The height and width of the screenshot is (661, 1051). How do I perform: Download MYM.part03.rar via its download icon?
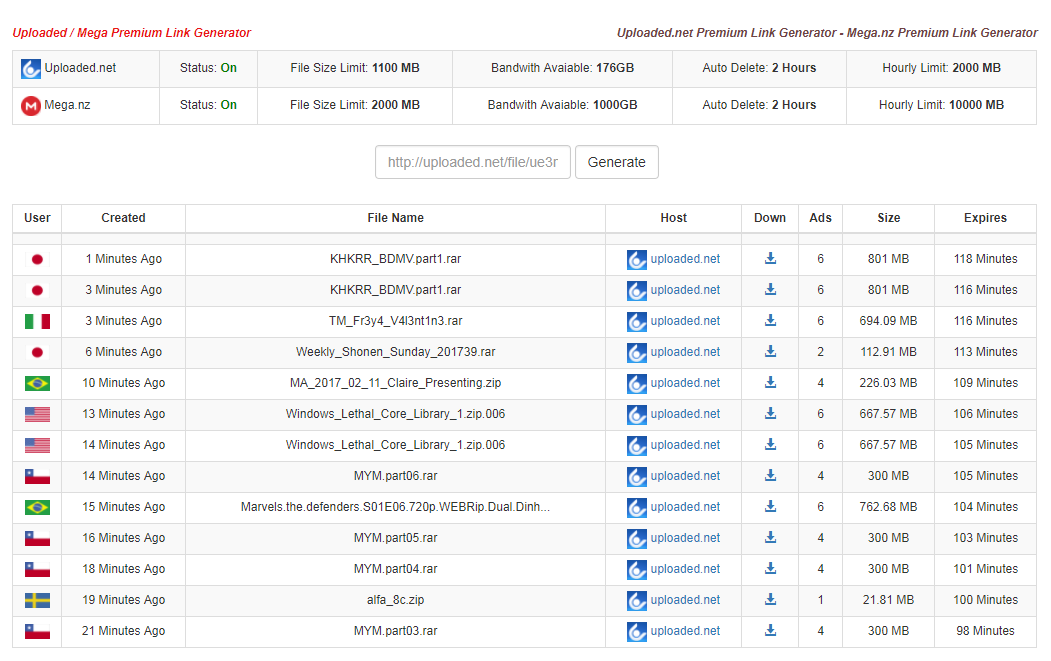[770, 630]
